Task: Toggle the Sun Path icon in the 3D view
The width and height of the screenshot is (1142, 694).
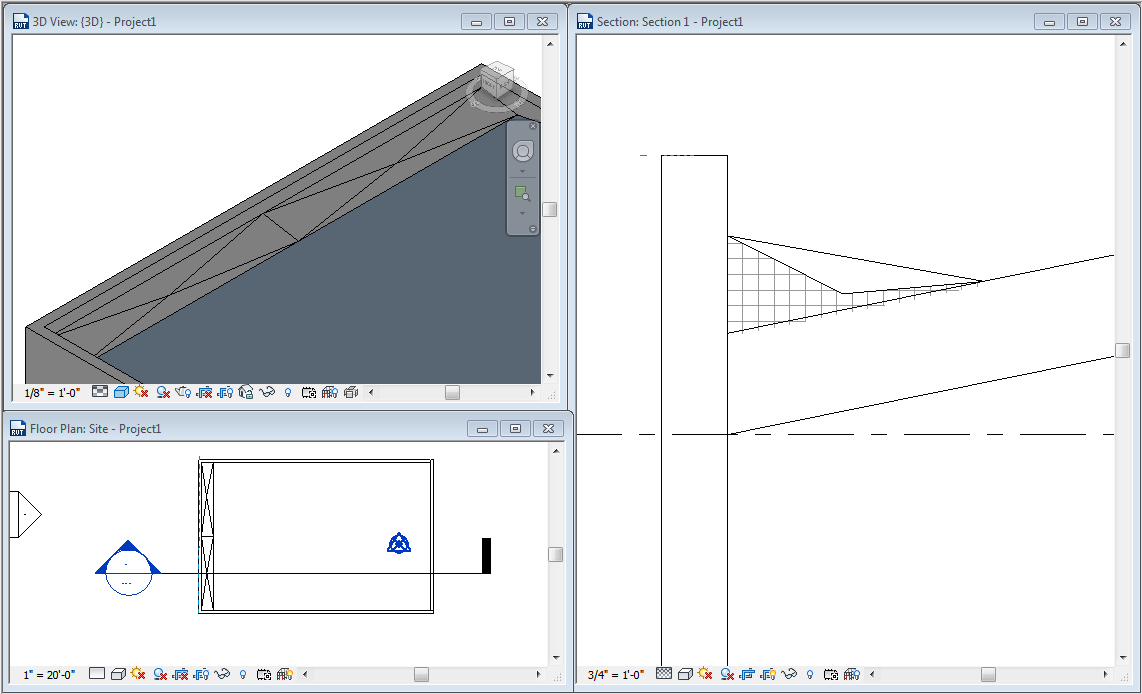Action: click(143, 392)
